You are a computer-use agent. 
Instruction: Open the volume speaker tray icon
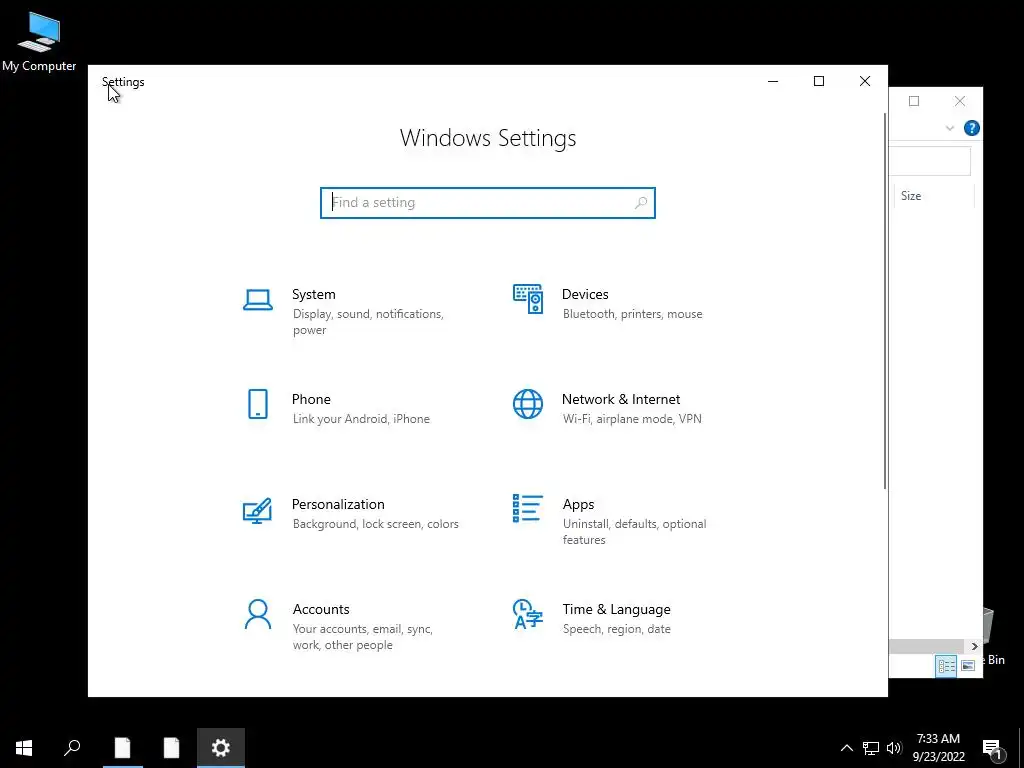pyautogui.click(x=894, y=748)
